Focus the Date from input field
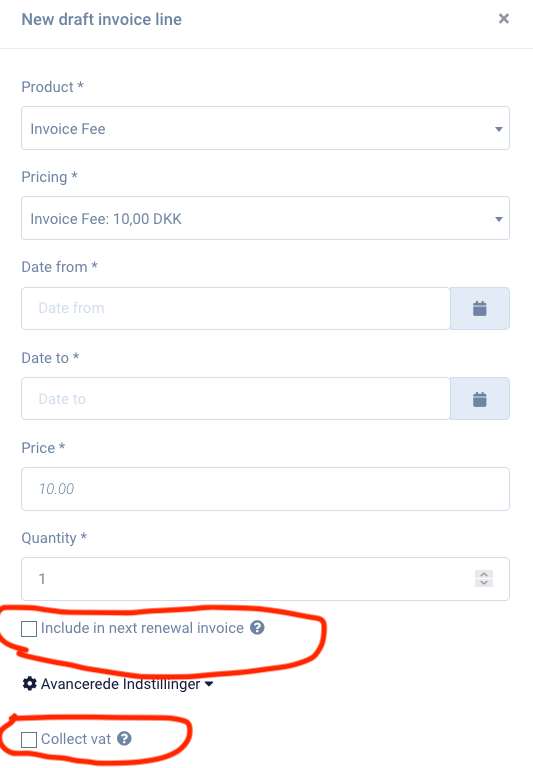The width and height of the screenshot is (533, 768). click(236, 309)
